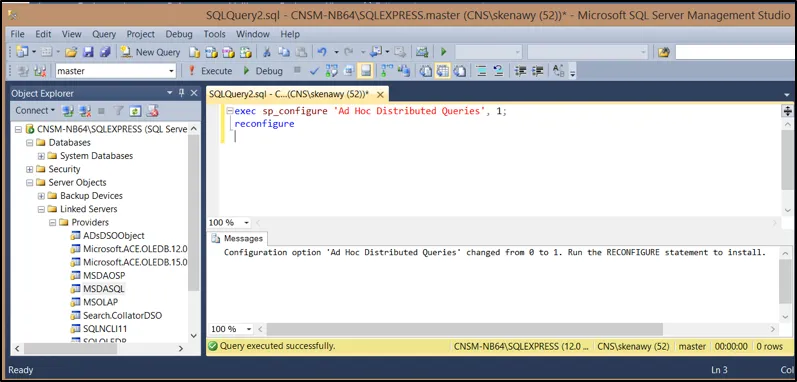The height and width of the screenshot is (382, 797).
Task: Open the Query menu
Action: (x=104, y=34)
